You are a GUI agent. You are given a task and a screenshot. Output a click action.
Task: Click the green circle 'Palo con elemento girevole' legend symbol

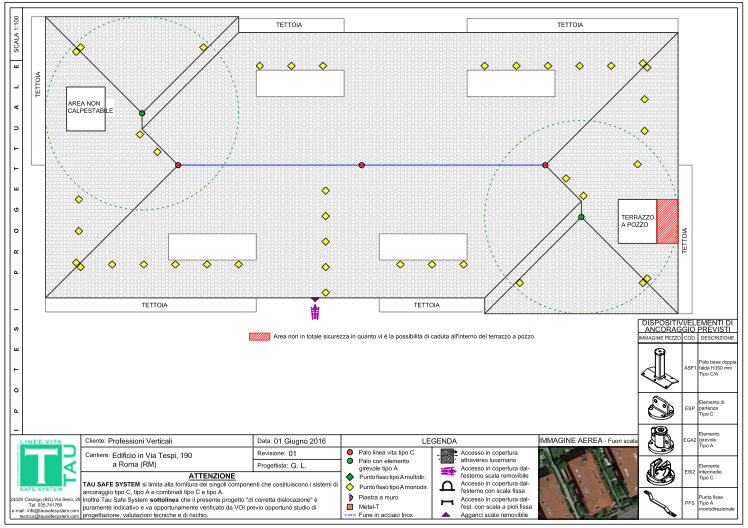pos(350,461)
